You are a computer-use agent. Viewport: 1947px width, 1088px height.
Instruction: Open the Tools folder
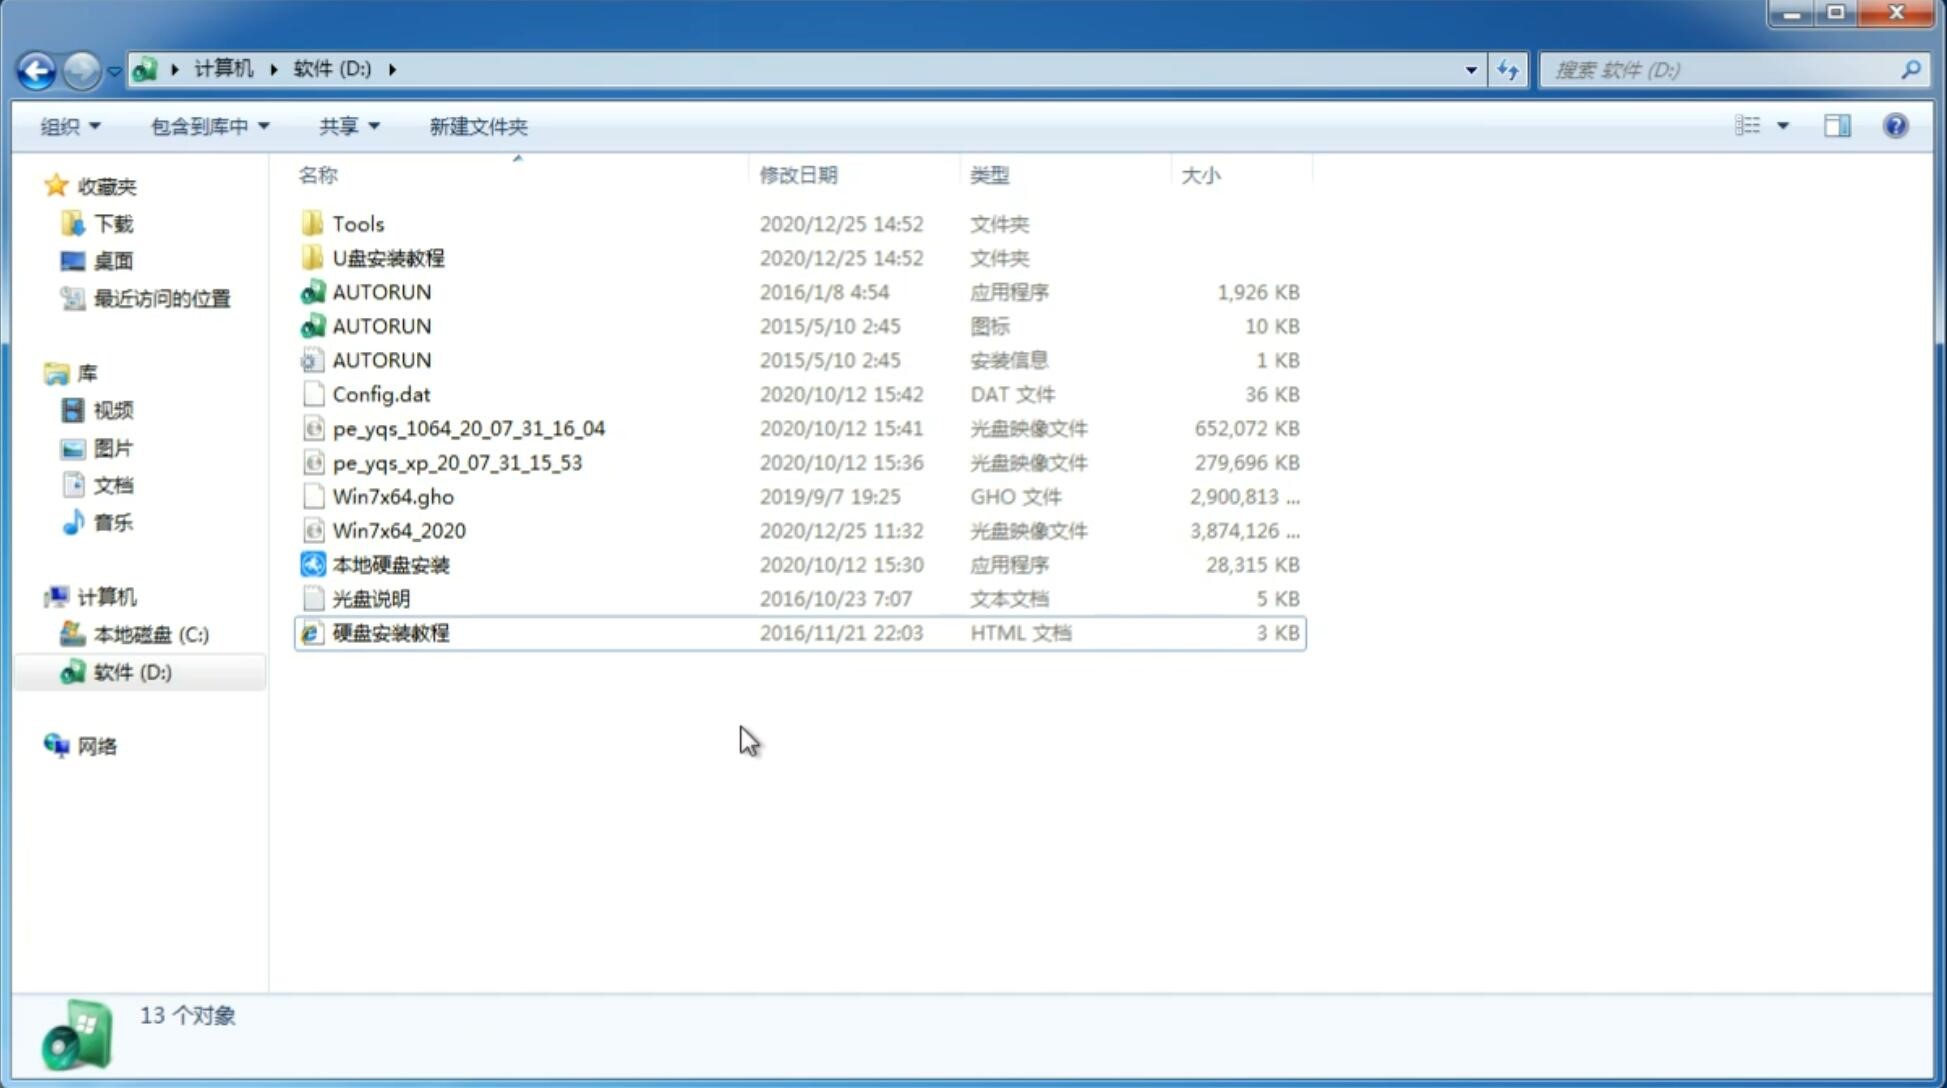click(x=357, y=223)
